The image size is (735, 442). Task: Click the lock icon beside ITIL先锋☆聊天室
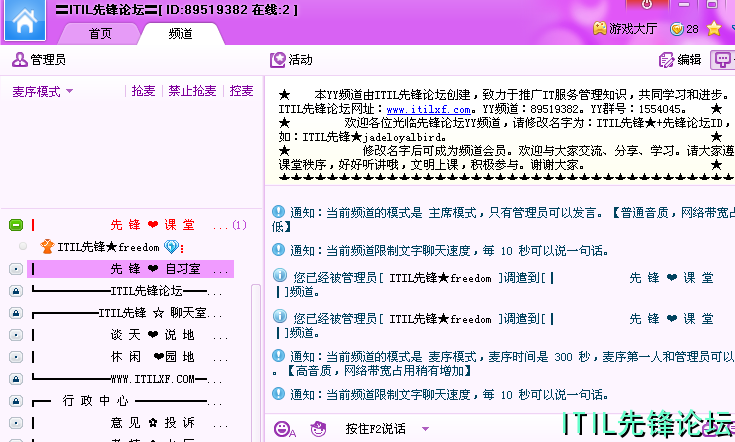(16, 313)
